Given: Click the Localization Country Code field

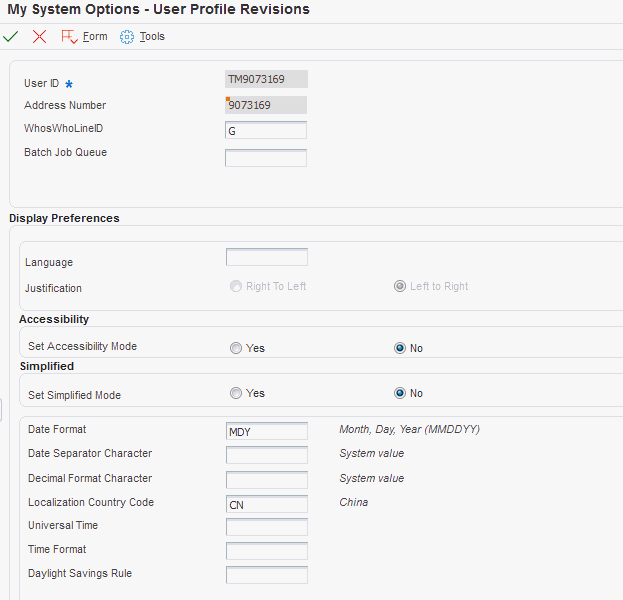Looking at the screenshot, I should click(267, 504).
